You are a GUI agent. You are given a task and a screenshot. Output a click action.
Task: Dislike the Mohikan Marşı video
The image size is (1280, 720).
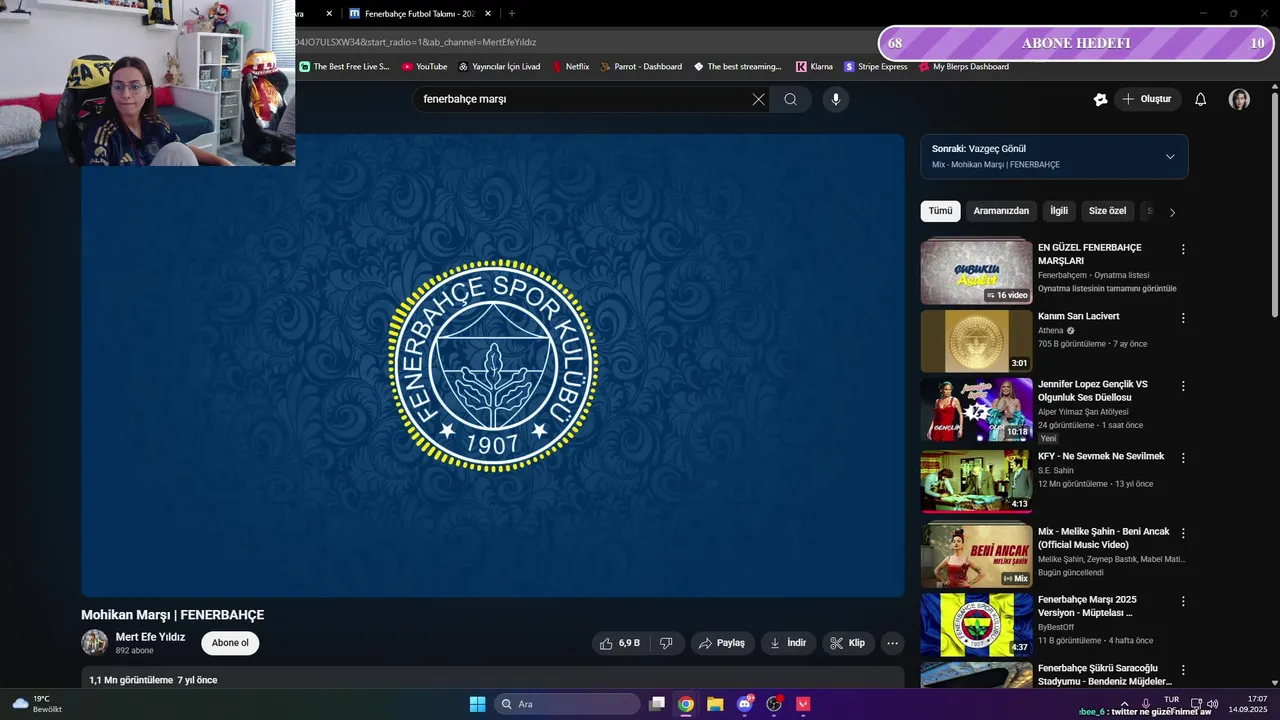(x=667, y=643)
